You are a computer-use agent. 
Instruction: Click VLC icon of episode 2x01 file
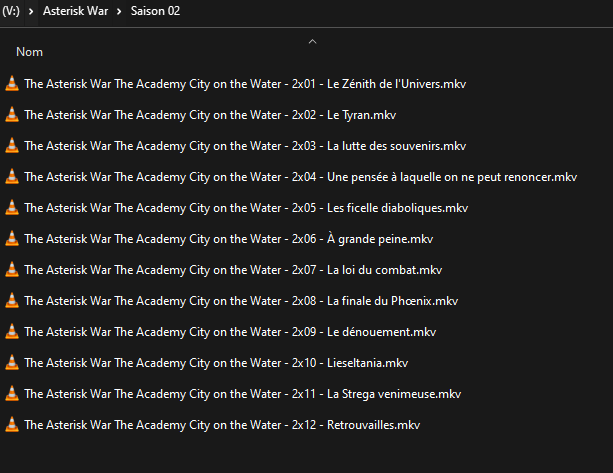click(x=12, y=84)
